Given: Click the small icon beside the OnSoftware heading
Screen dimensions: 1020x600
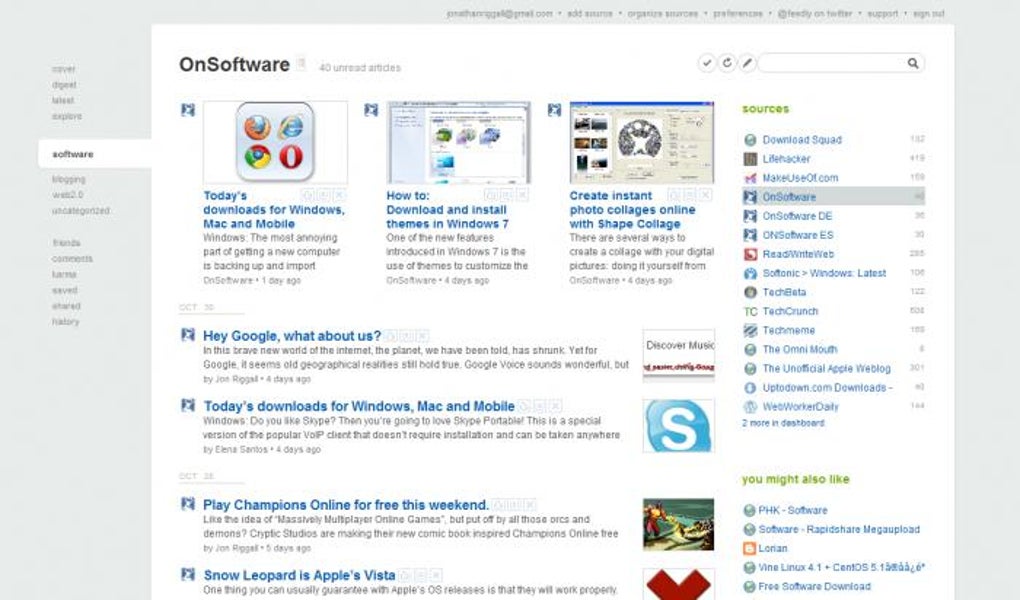Looking at the screenshot, I should pos(301,63).
